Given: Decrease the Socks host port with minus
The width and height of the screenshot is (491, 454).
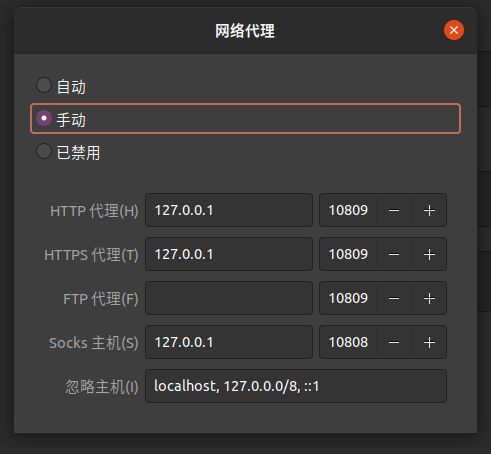Looking at the screenshot, I should click(394, 342).
